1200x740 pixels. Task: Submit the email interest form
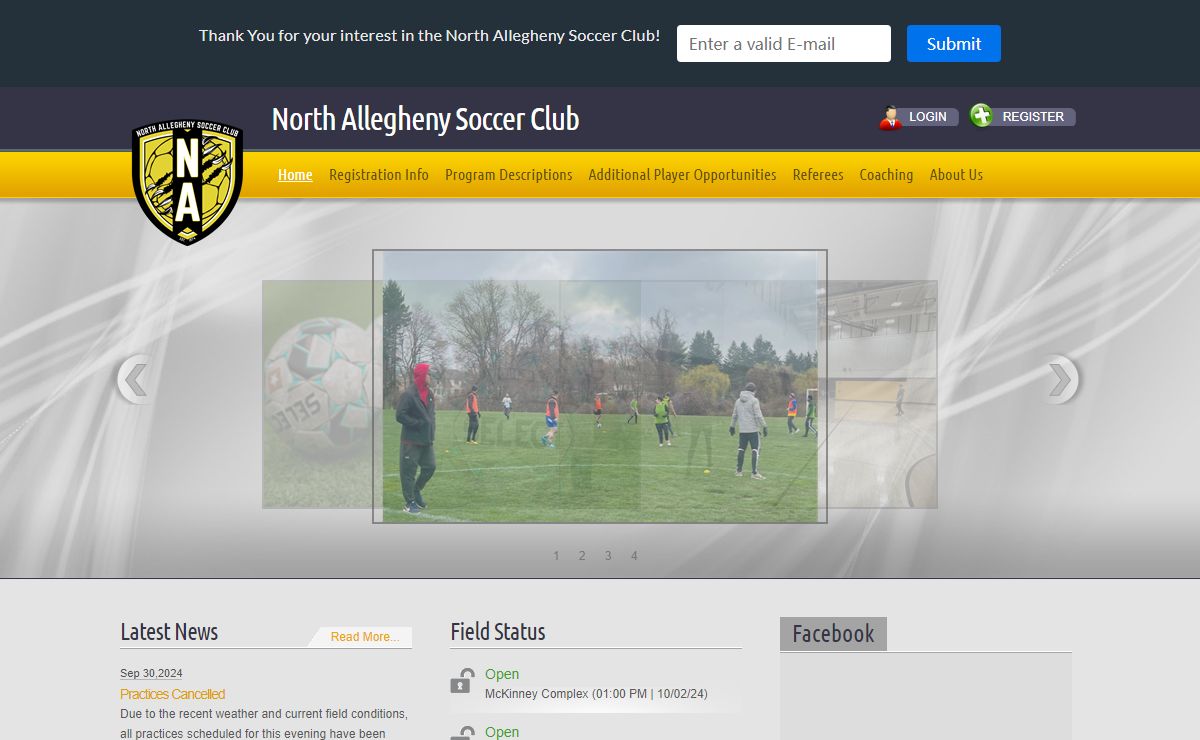954,44
